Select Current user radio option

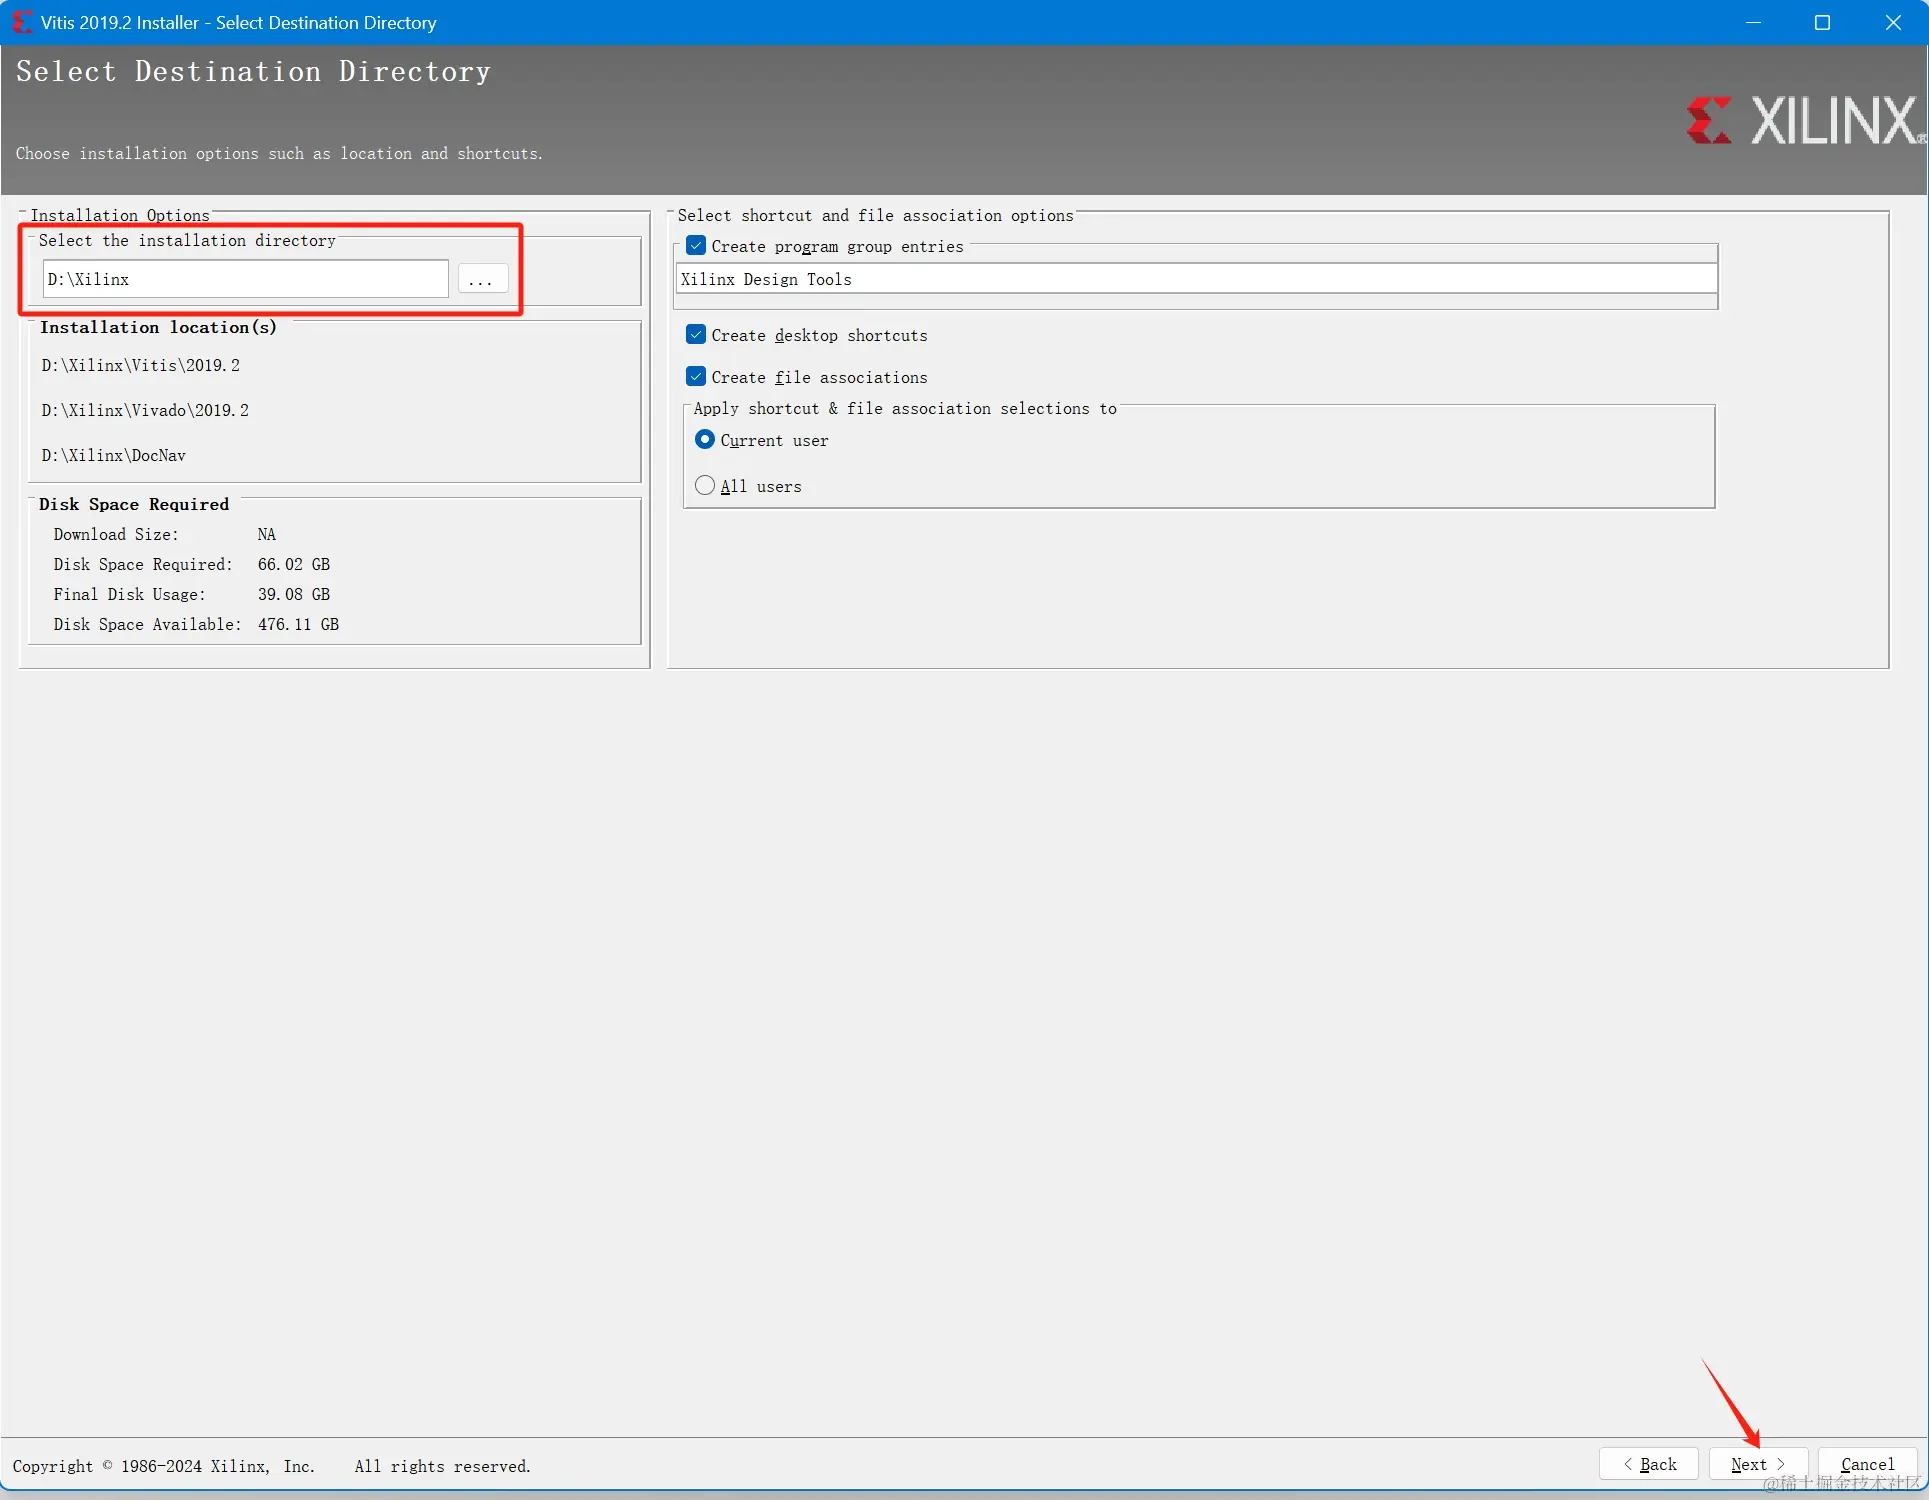tap(705, 440)
